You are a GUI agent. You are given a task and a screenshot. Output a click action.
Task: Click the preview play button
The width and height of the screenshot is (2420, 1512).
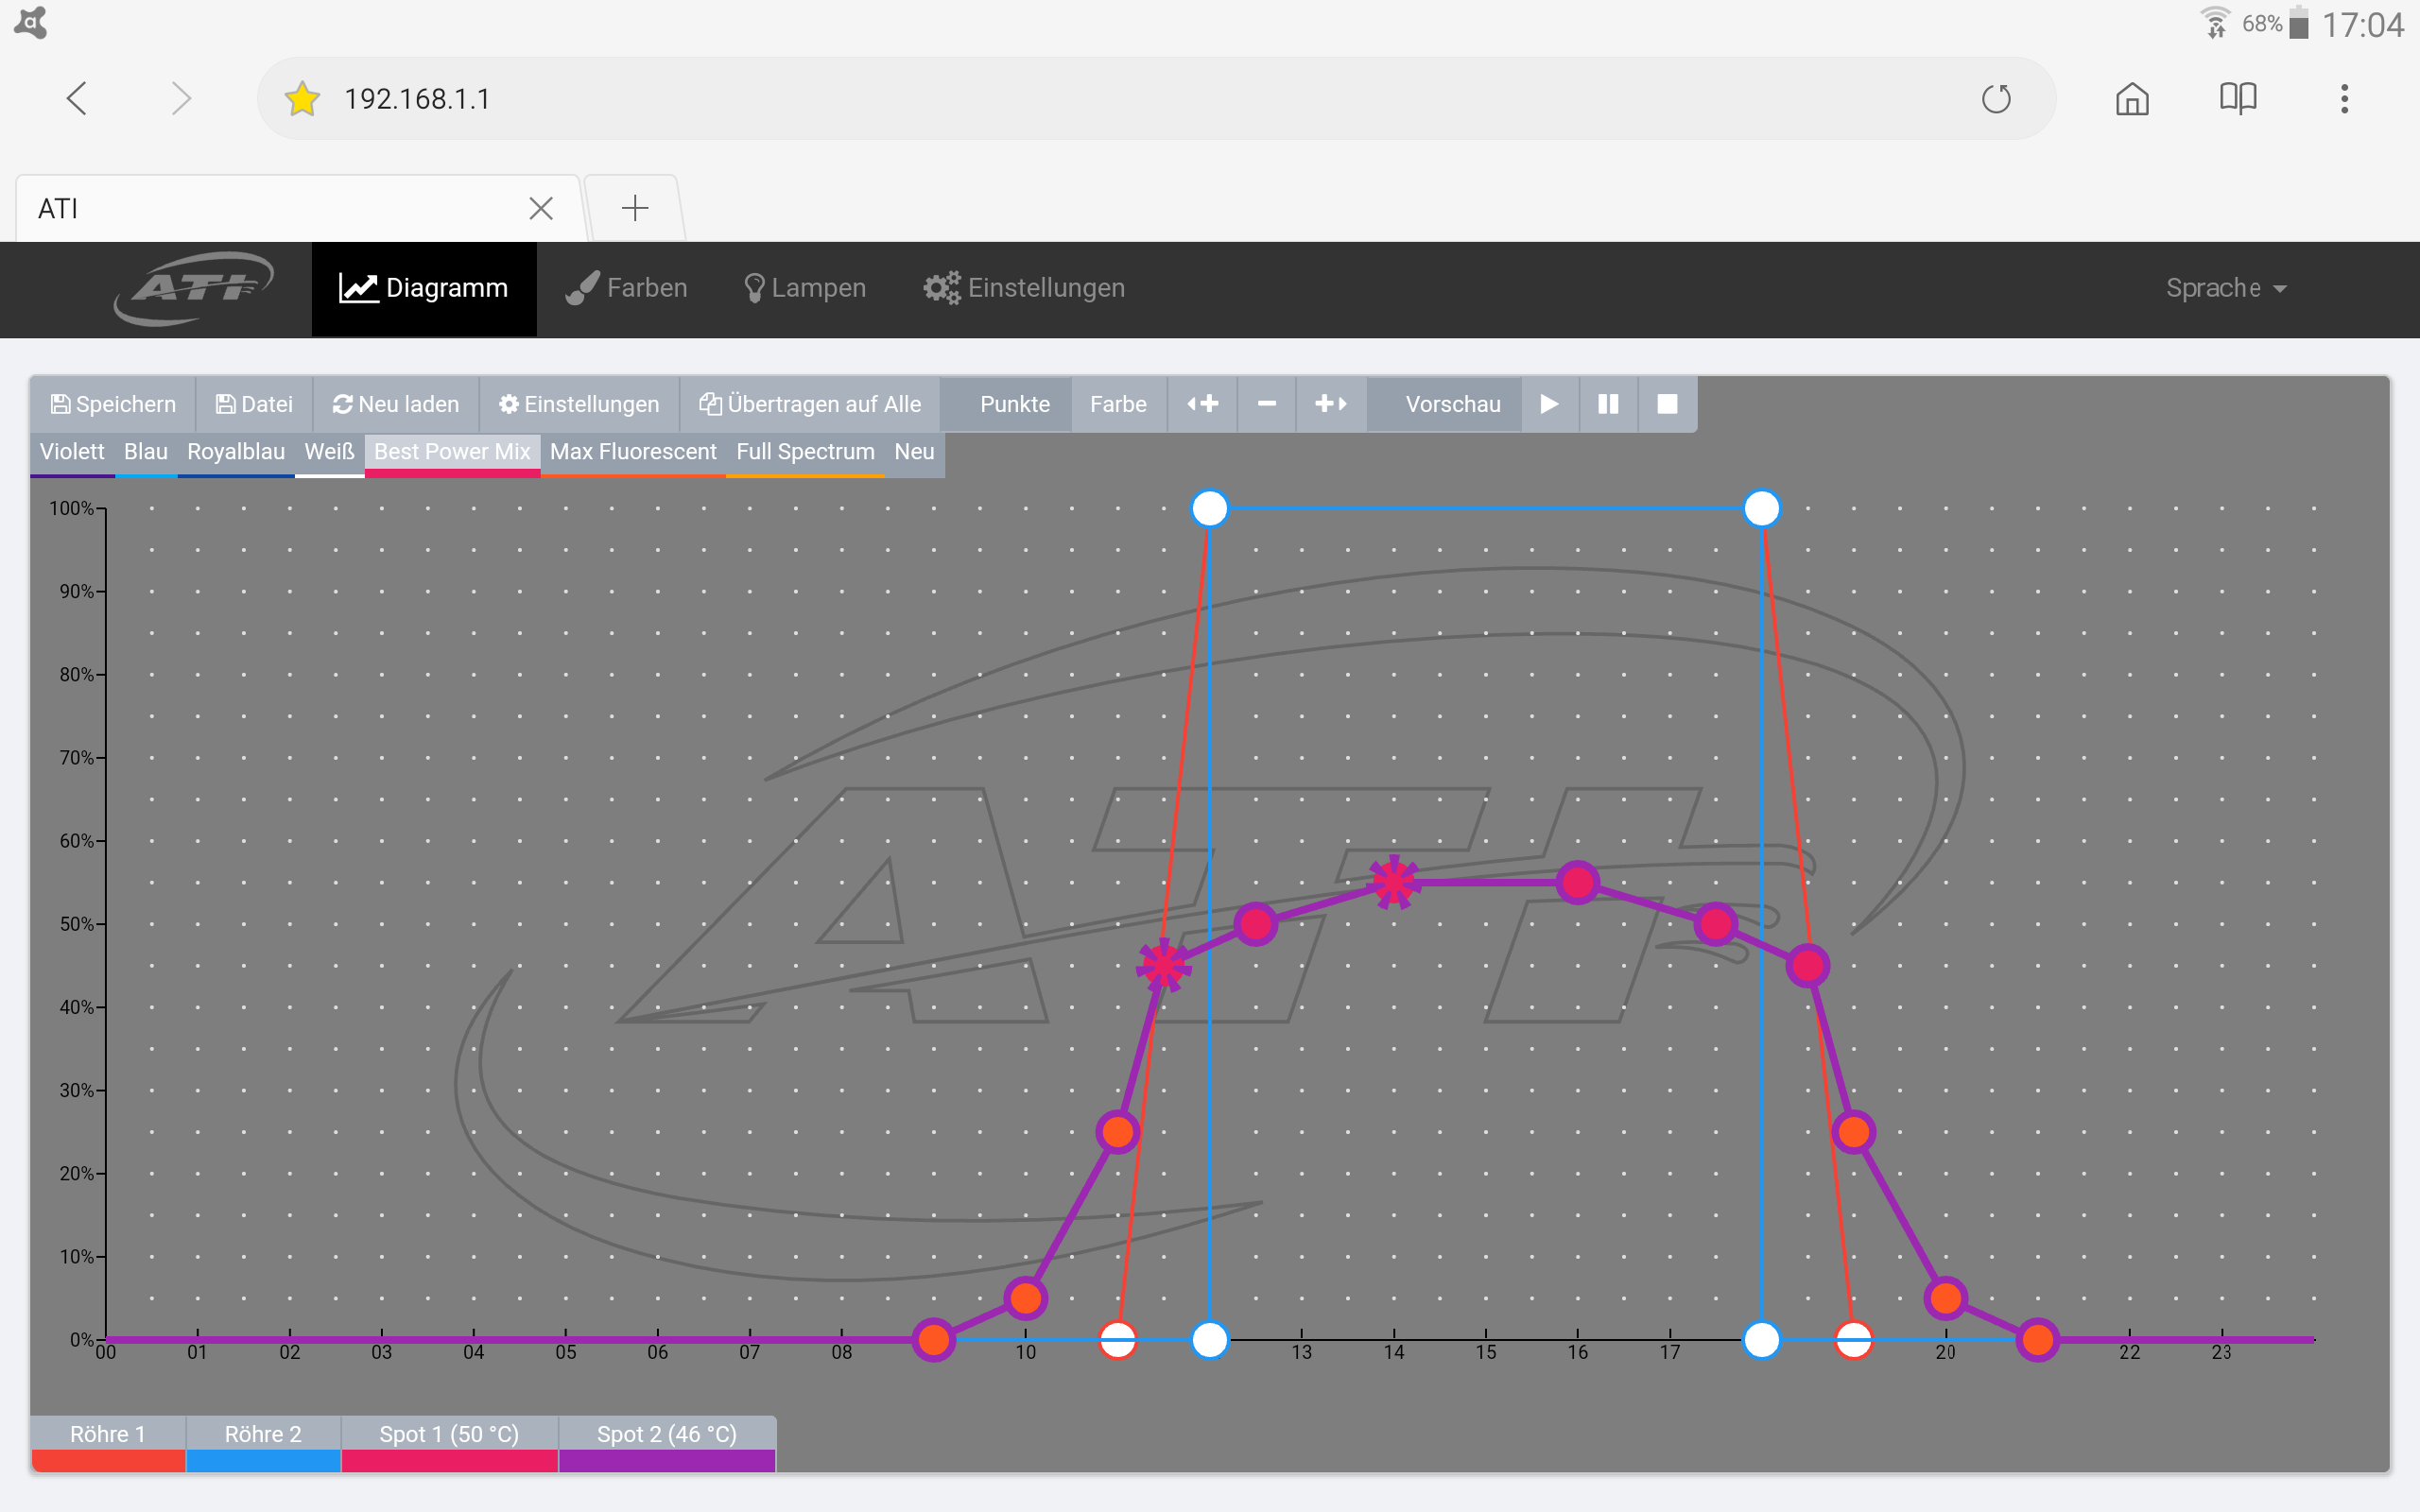(x=1549, y=404)
